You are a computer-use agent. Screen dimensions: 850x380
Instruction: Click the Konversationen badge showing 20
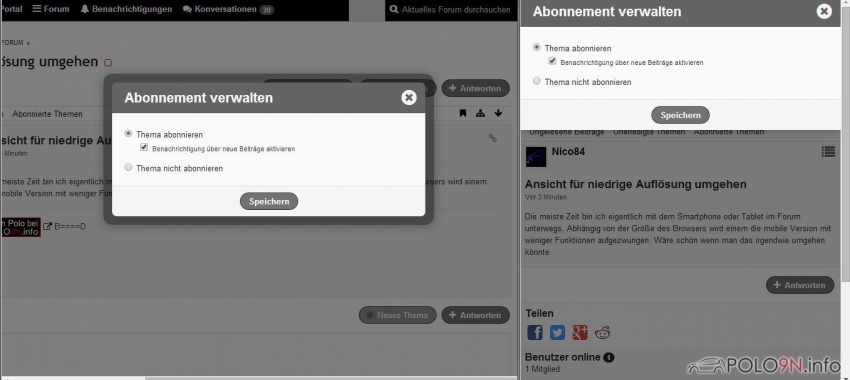tap(266, 10)
